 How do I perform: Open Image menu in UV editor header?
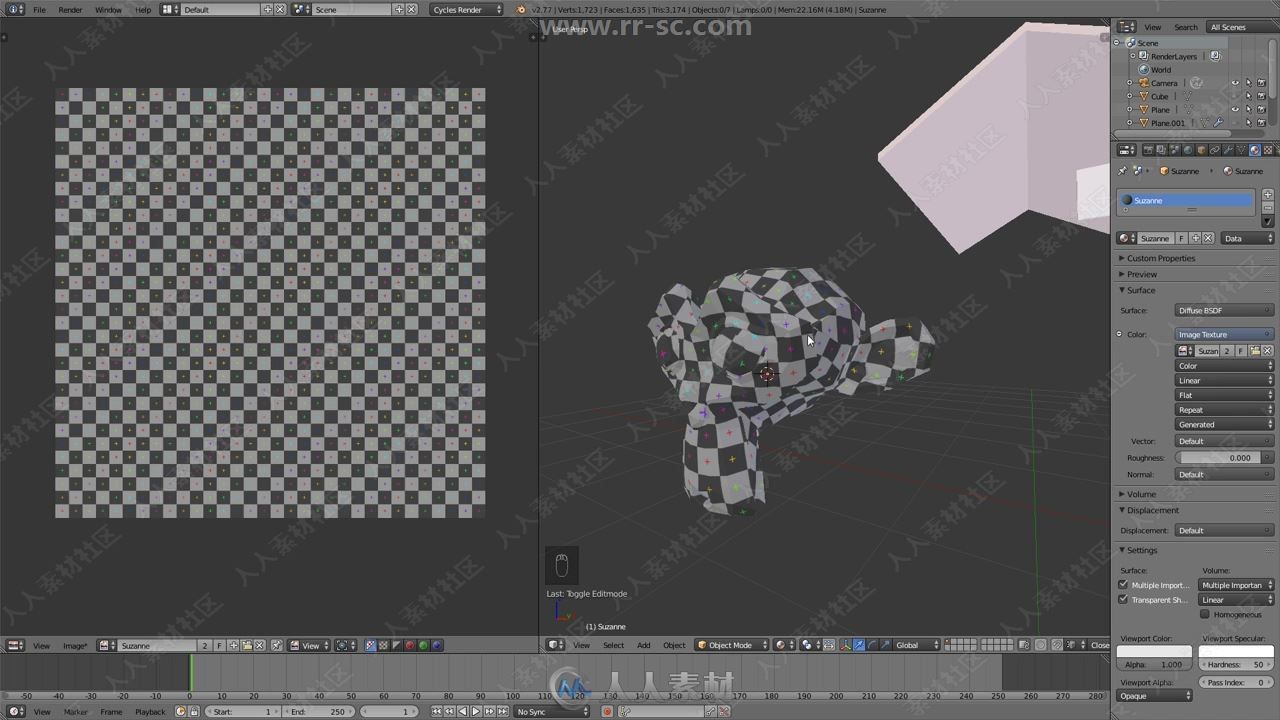coord(75,646)
